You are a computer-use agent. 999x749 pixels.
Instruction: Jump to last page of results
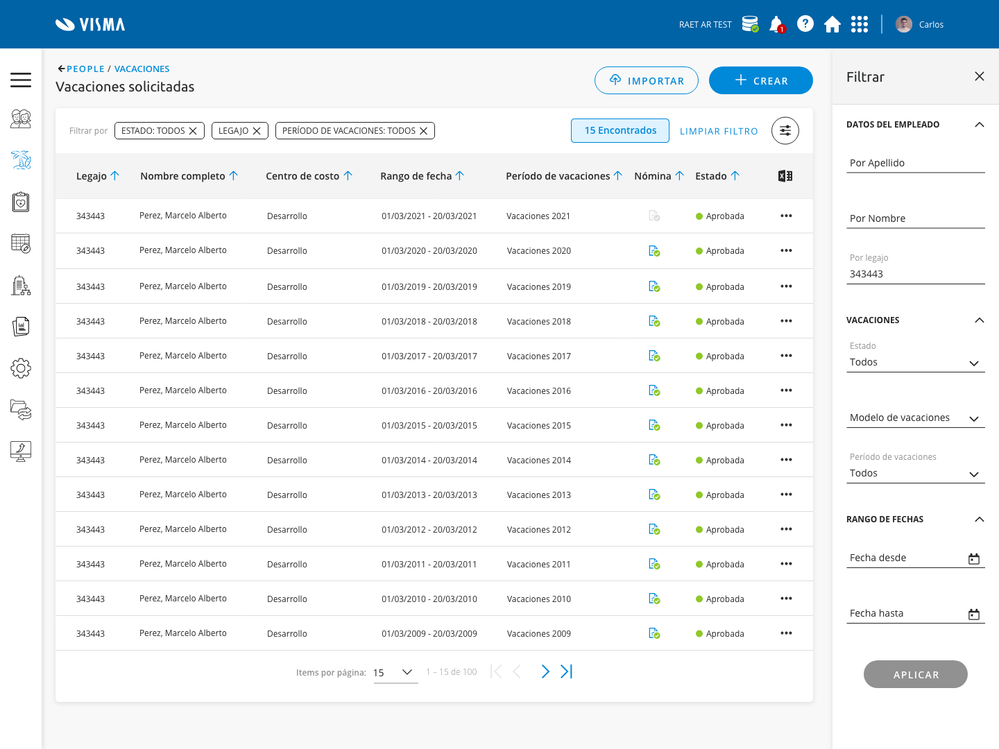(566, 671)
